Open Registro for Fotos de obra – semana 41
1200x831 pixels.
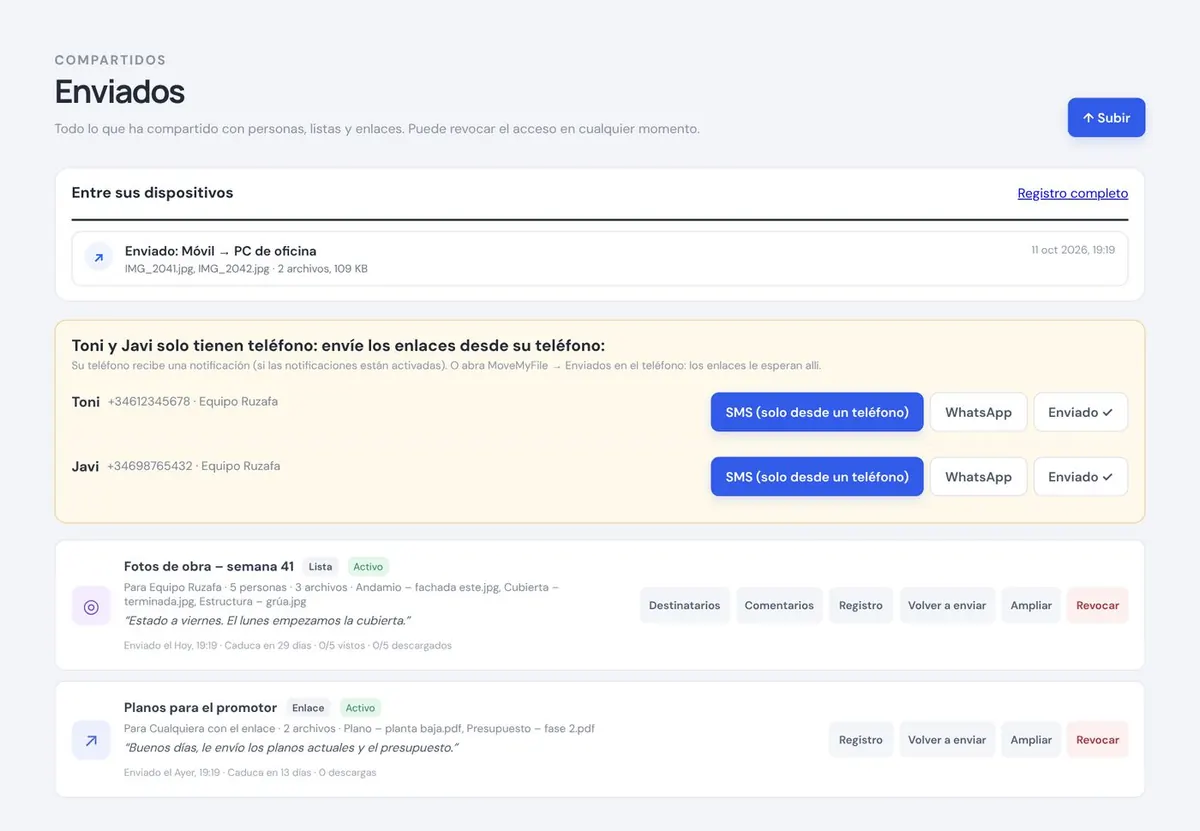pos(861,605)
